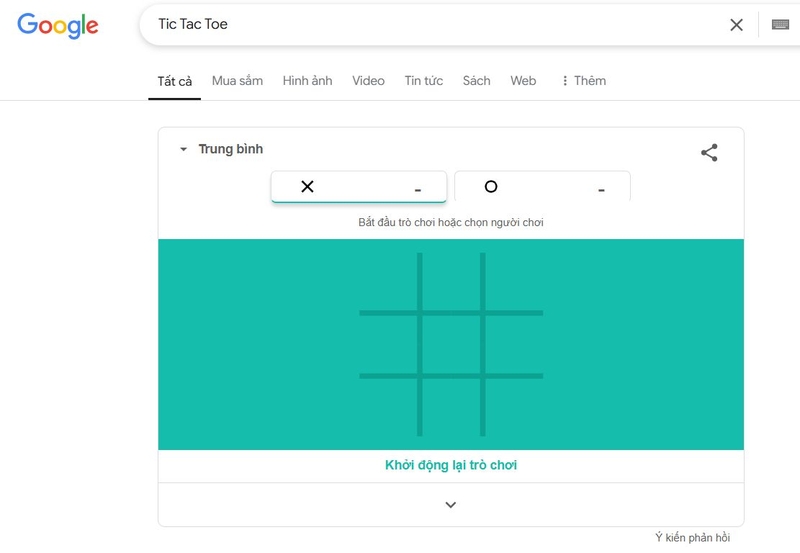Choose to play as X
Image resolution: width=800 pixels, height=553 pixels.
coord(359,187)
